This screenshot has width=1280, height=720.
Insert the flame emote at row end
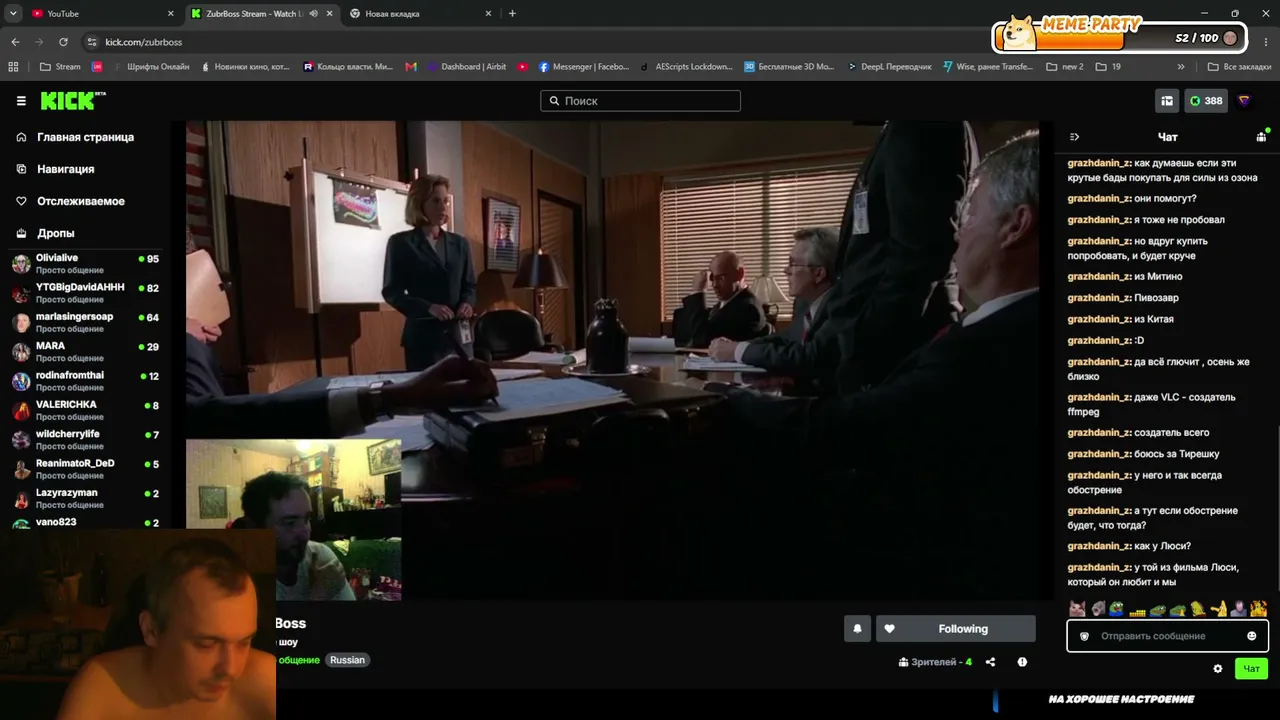1258,608
